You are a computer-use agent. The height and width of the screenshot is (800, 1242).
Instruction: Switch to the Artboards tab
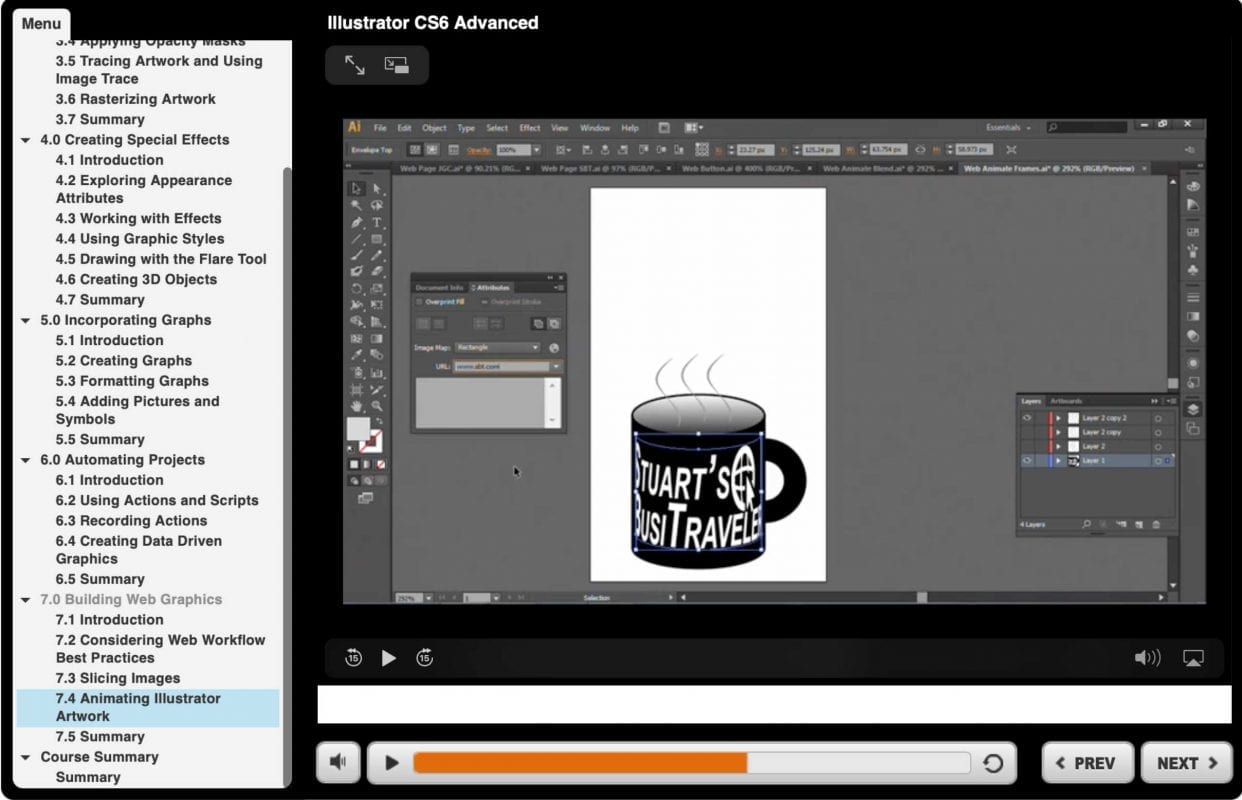[1065, 401]
